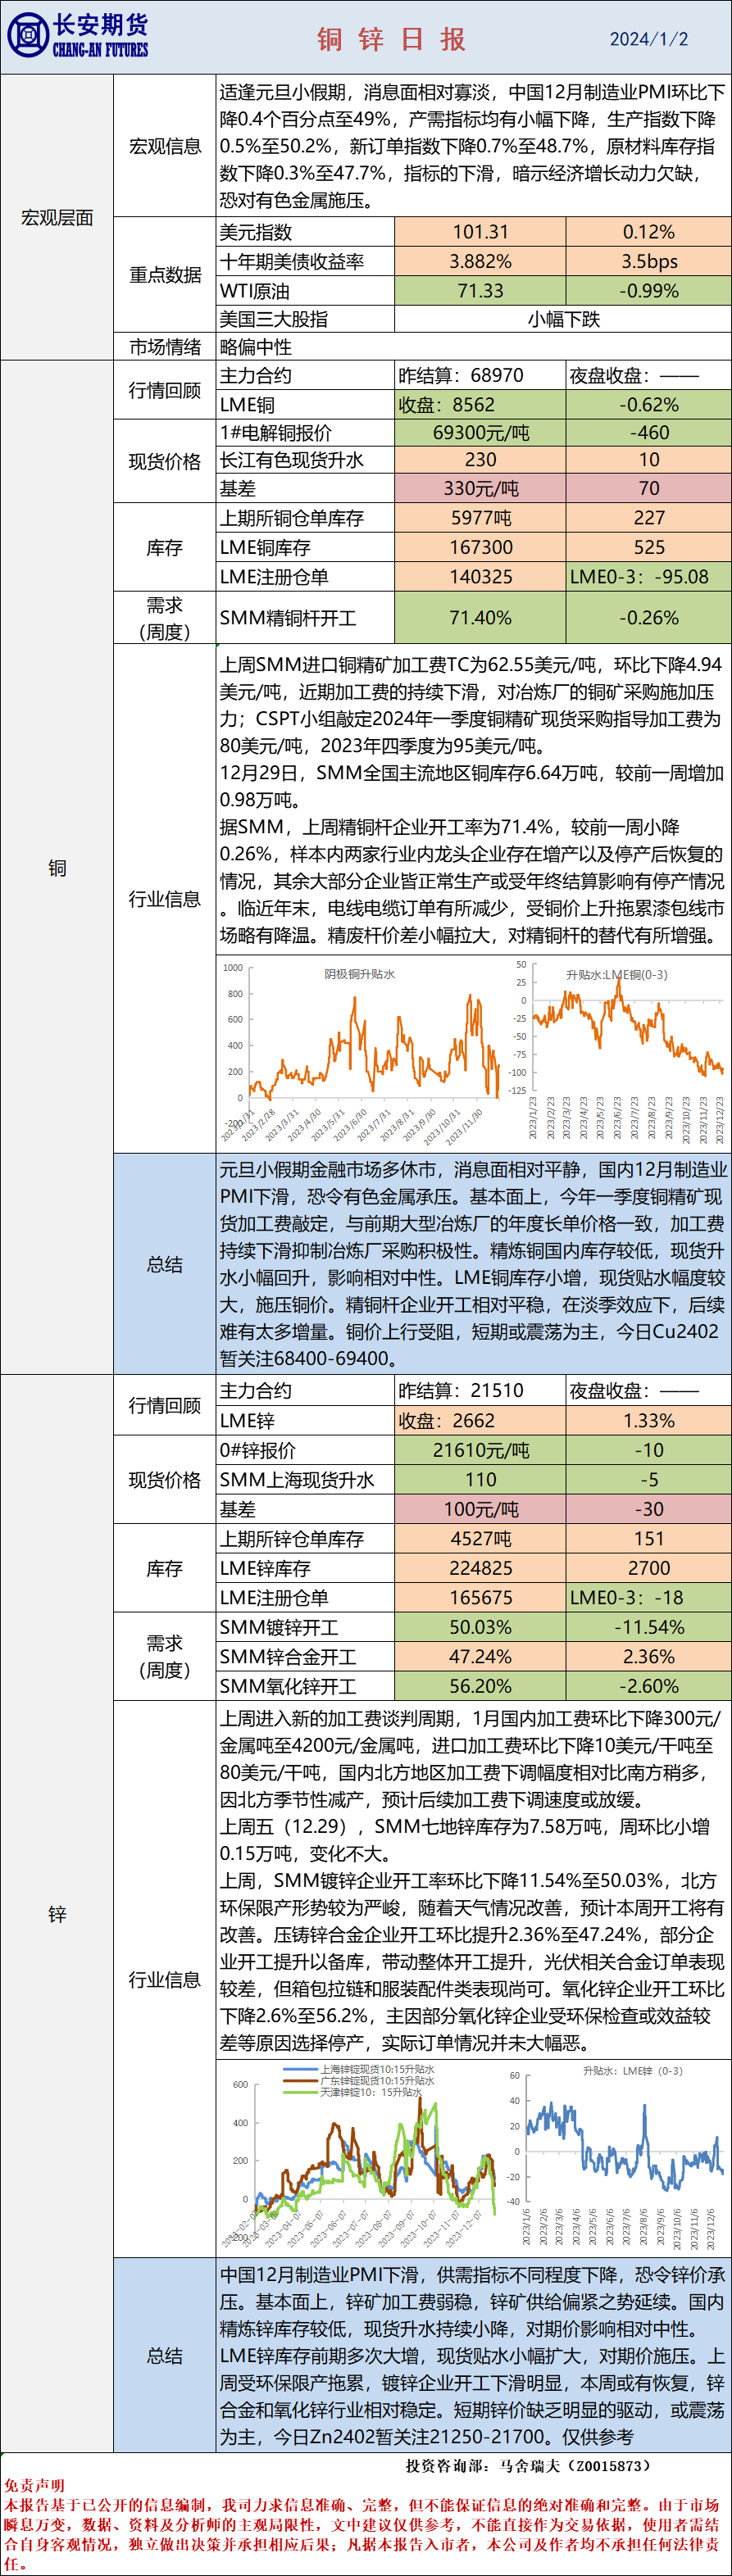
Task: Click the 长安期货 logo at top left
Action: [x=78, y=36]
